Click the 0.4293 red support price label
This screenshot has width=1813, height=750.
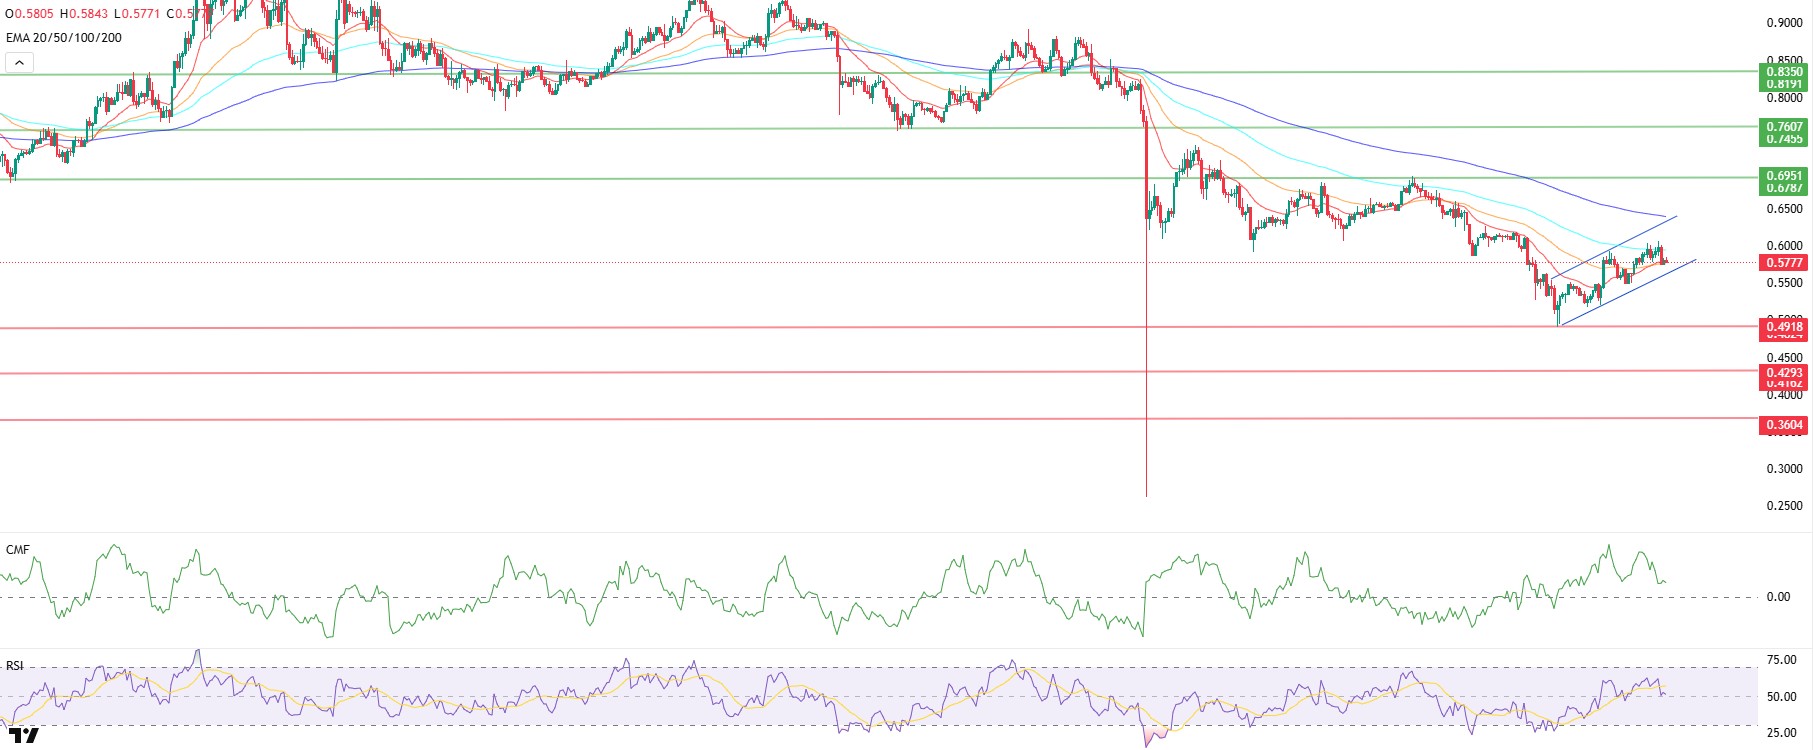coord(1784,373)
